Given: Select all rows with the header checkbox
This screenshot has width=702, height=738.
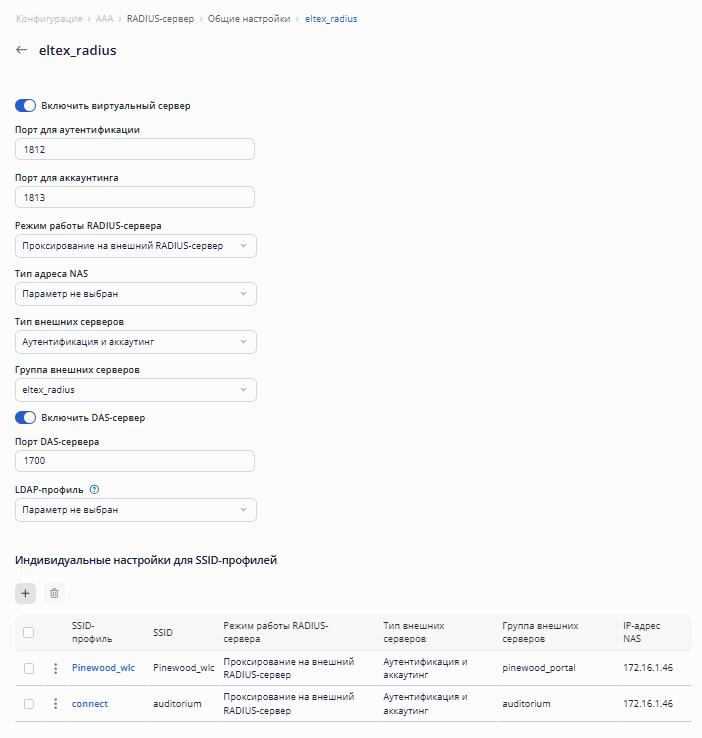Looking at the screenshot, I should tap(29, 632).
